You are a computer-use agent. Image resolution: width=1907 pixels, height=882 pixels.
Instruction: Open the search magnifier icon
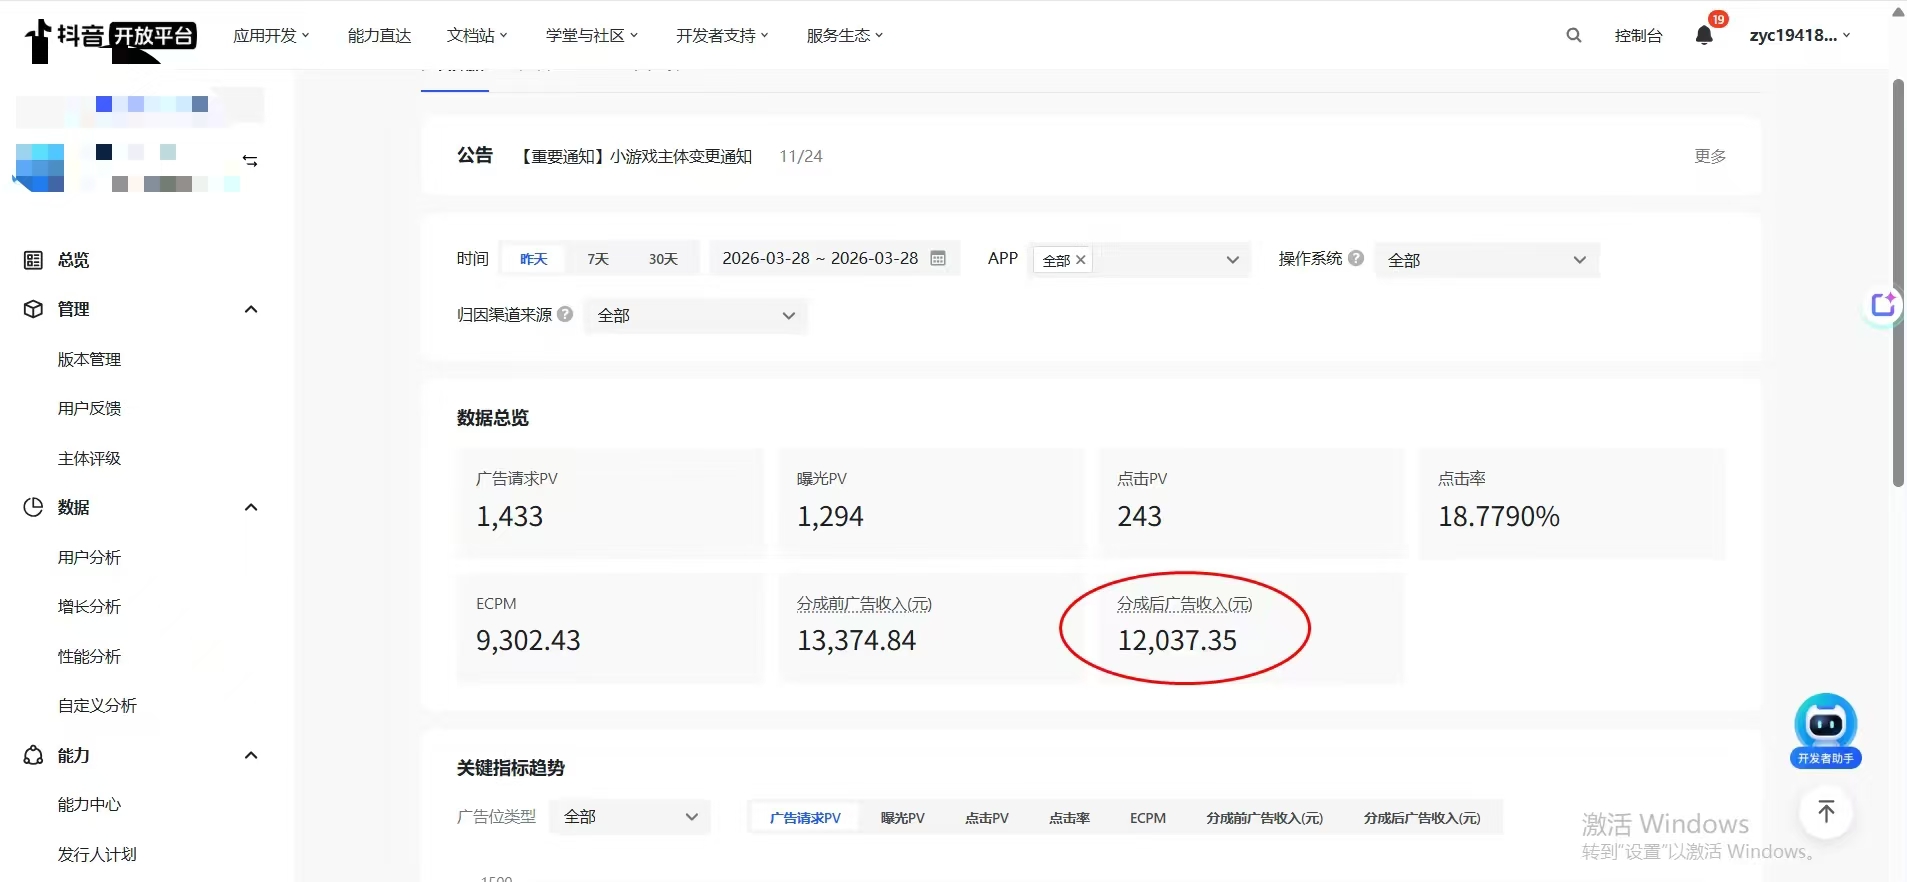click(1574, 35)
